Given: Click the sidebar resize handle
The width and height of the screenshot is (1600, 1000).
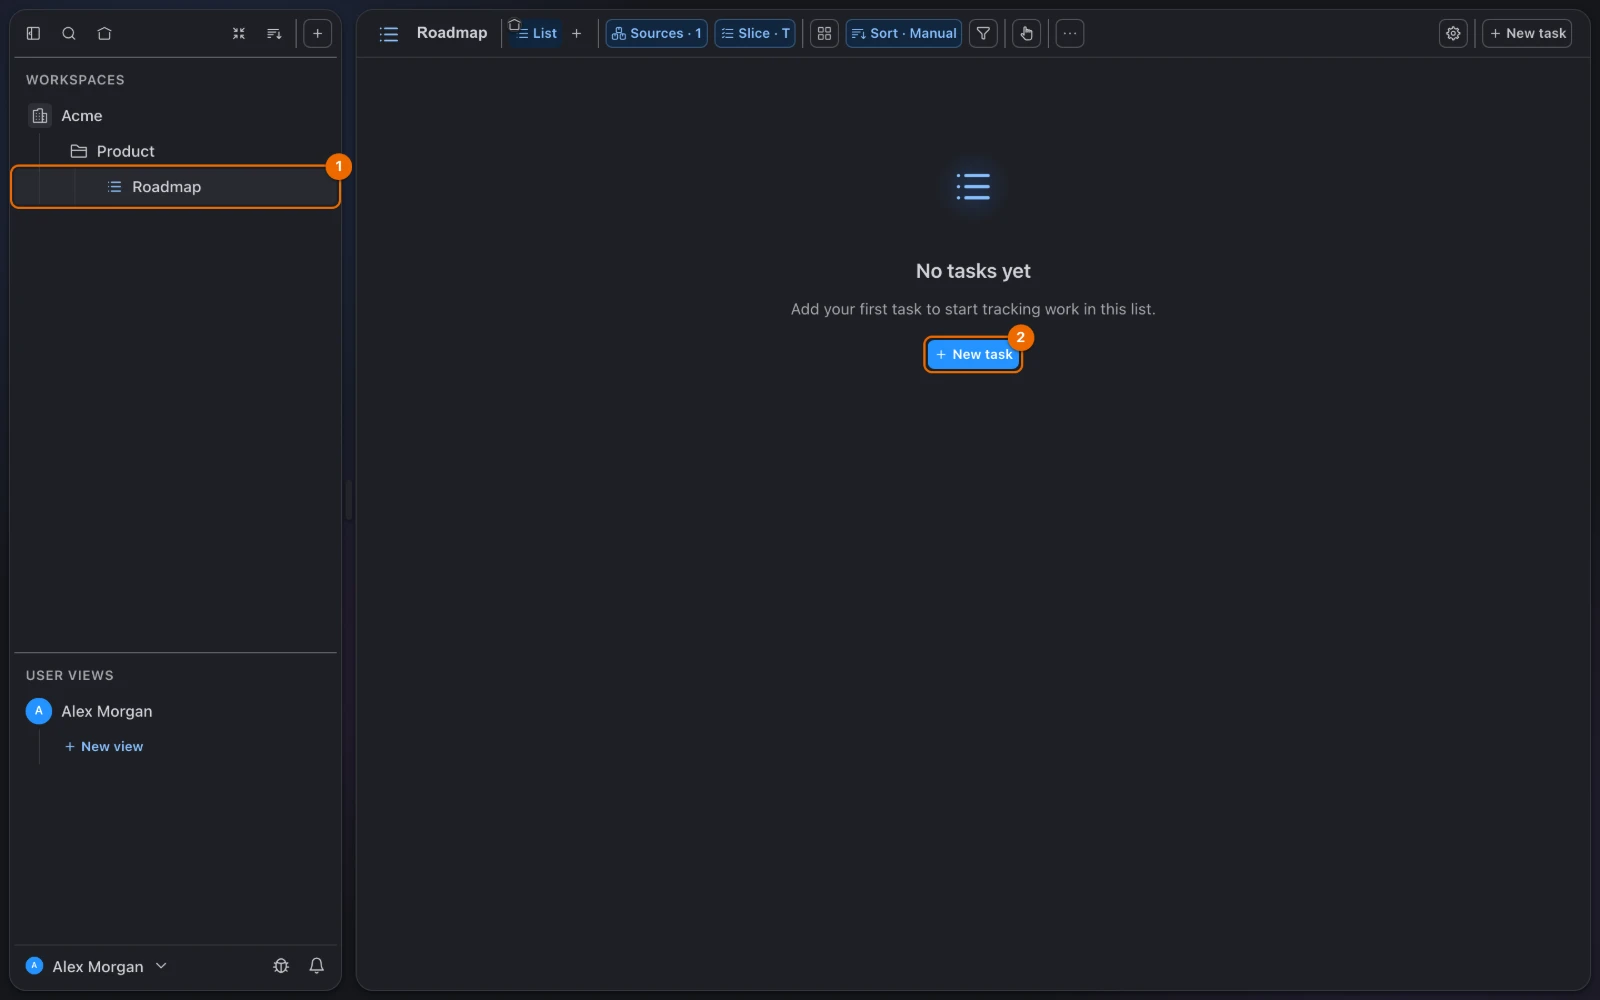Looking at the screenshot, I should (x=349, y=500).
